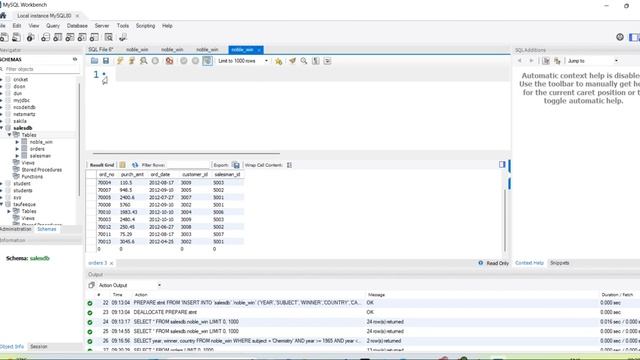Open the Database menu
Screen dimensions: 640x360
pyautogui.click(x=77, y=26)
